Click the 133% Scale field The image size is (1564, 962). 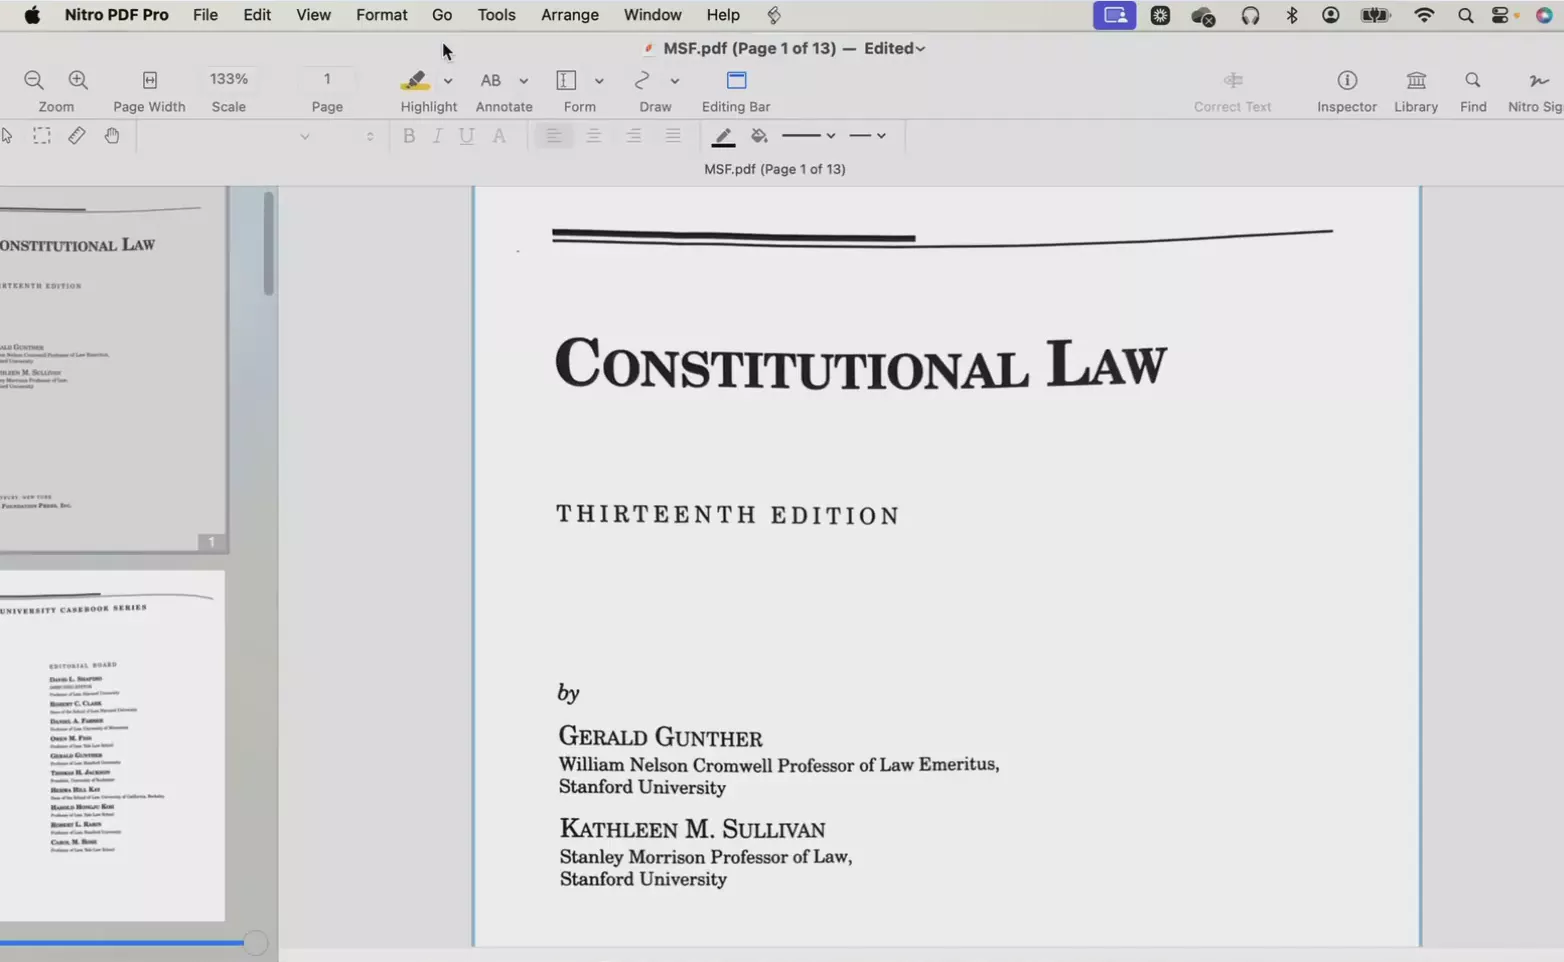(229, 79)
